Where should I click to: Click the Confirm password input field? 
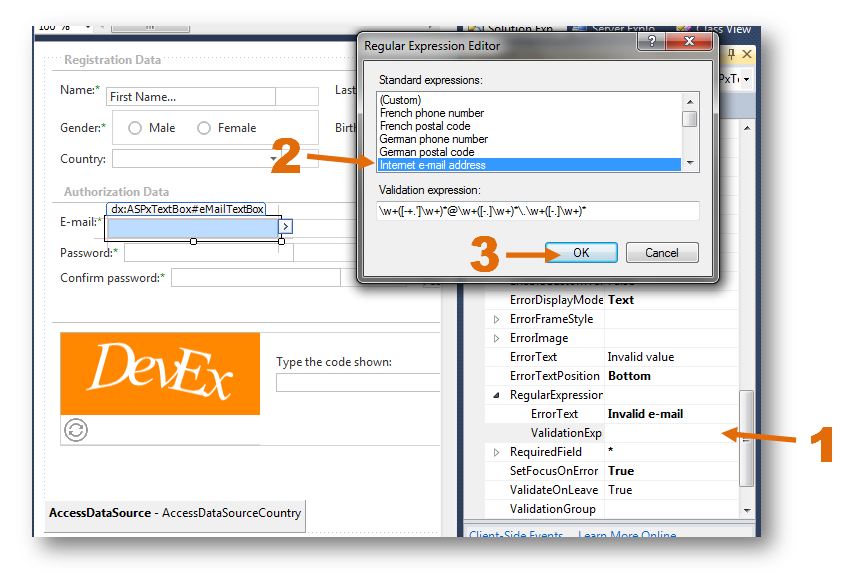point(256,278)
